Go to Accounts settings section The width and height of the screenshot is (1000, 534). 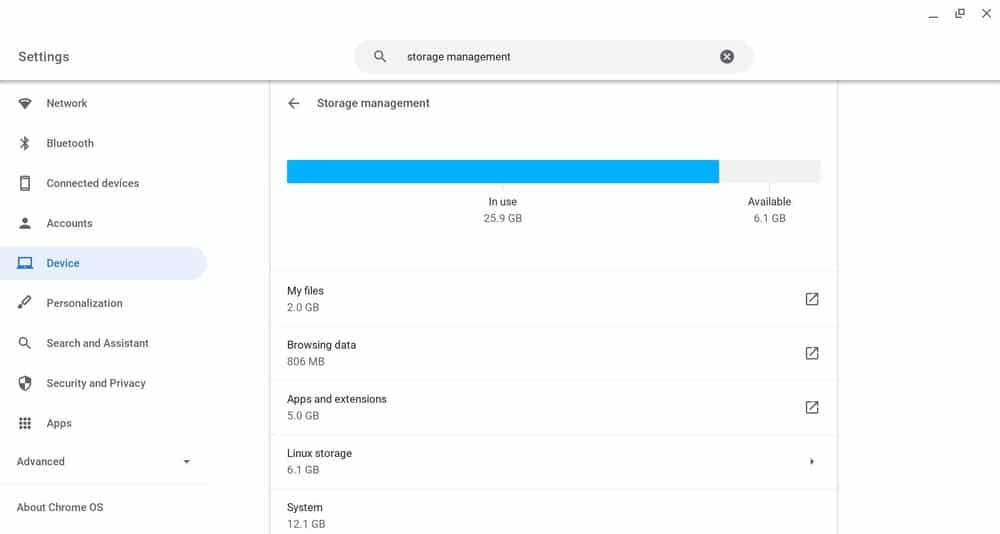(x=69, y=223)
